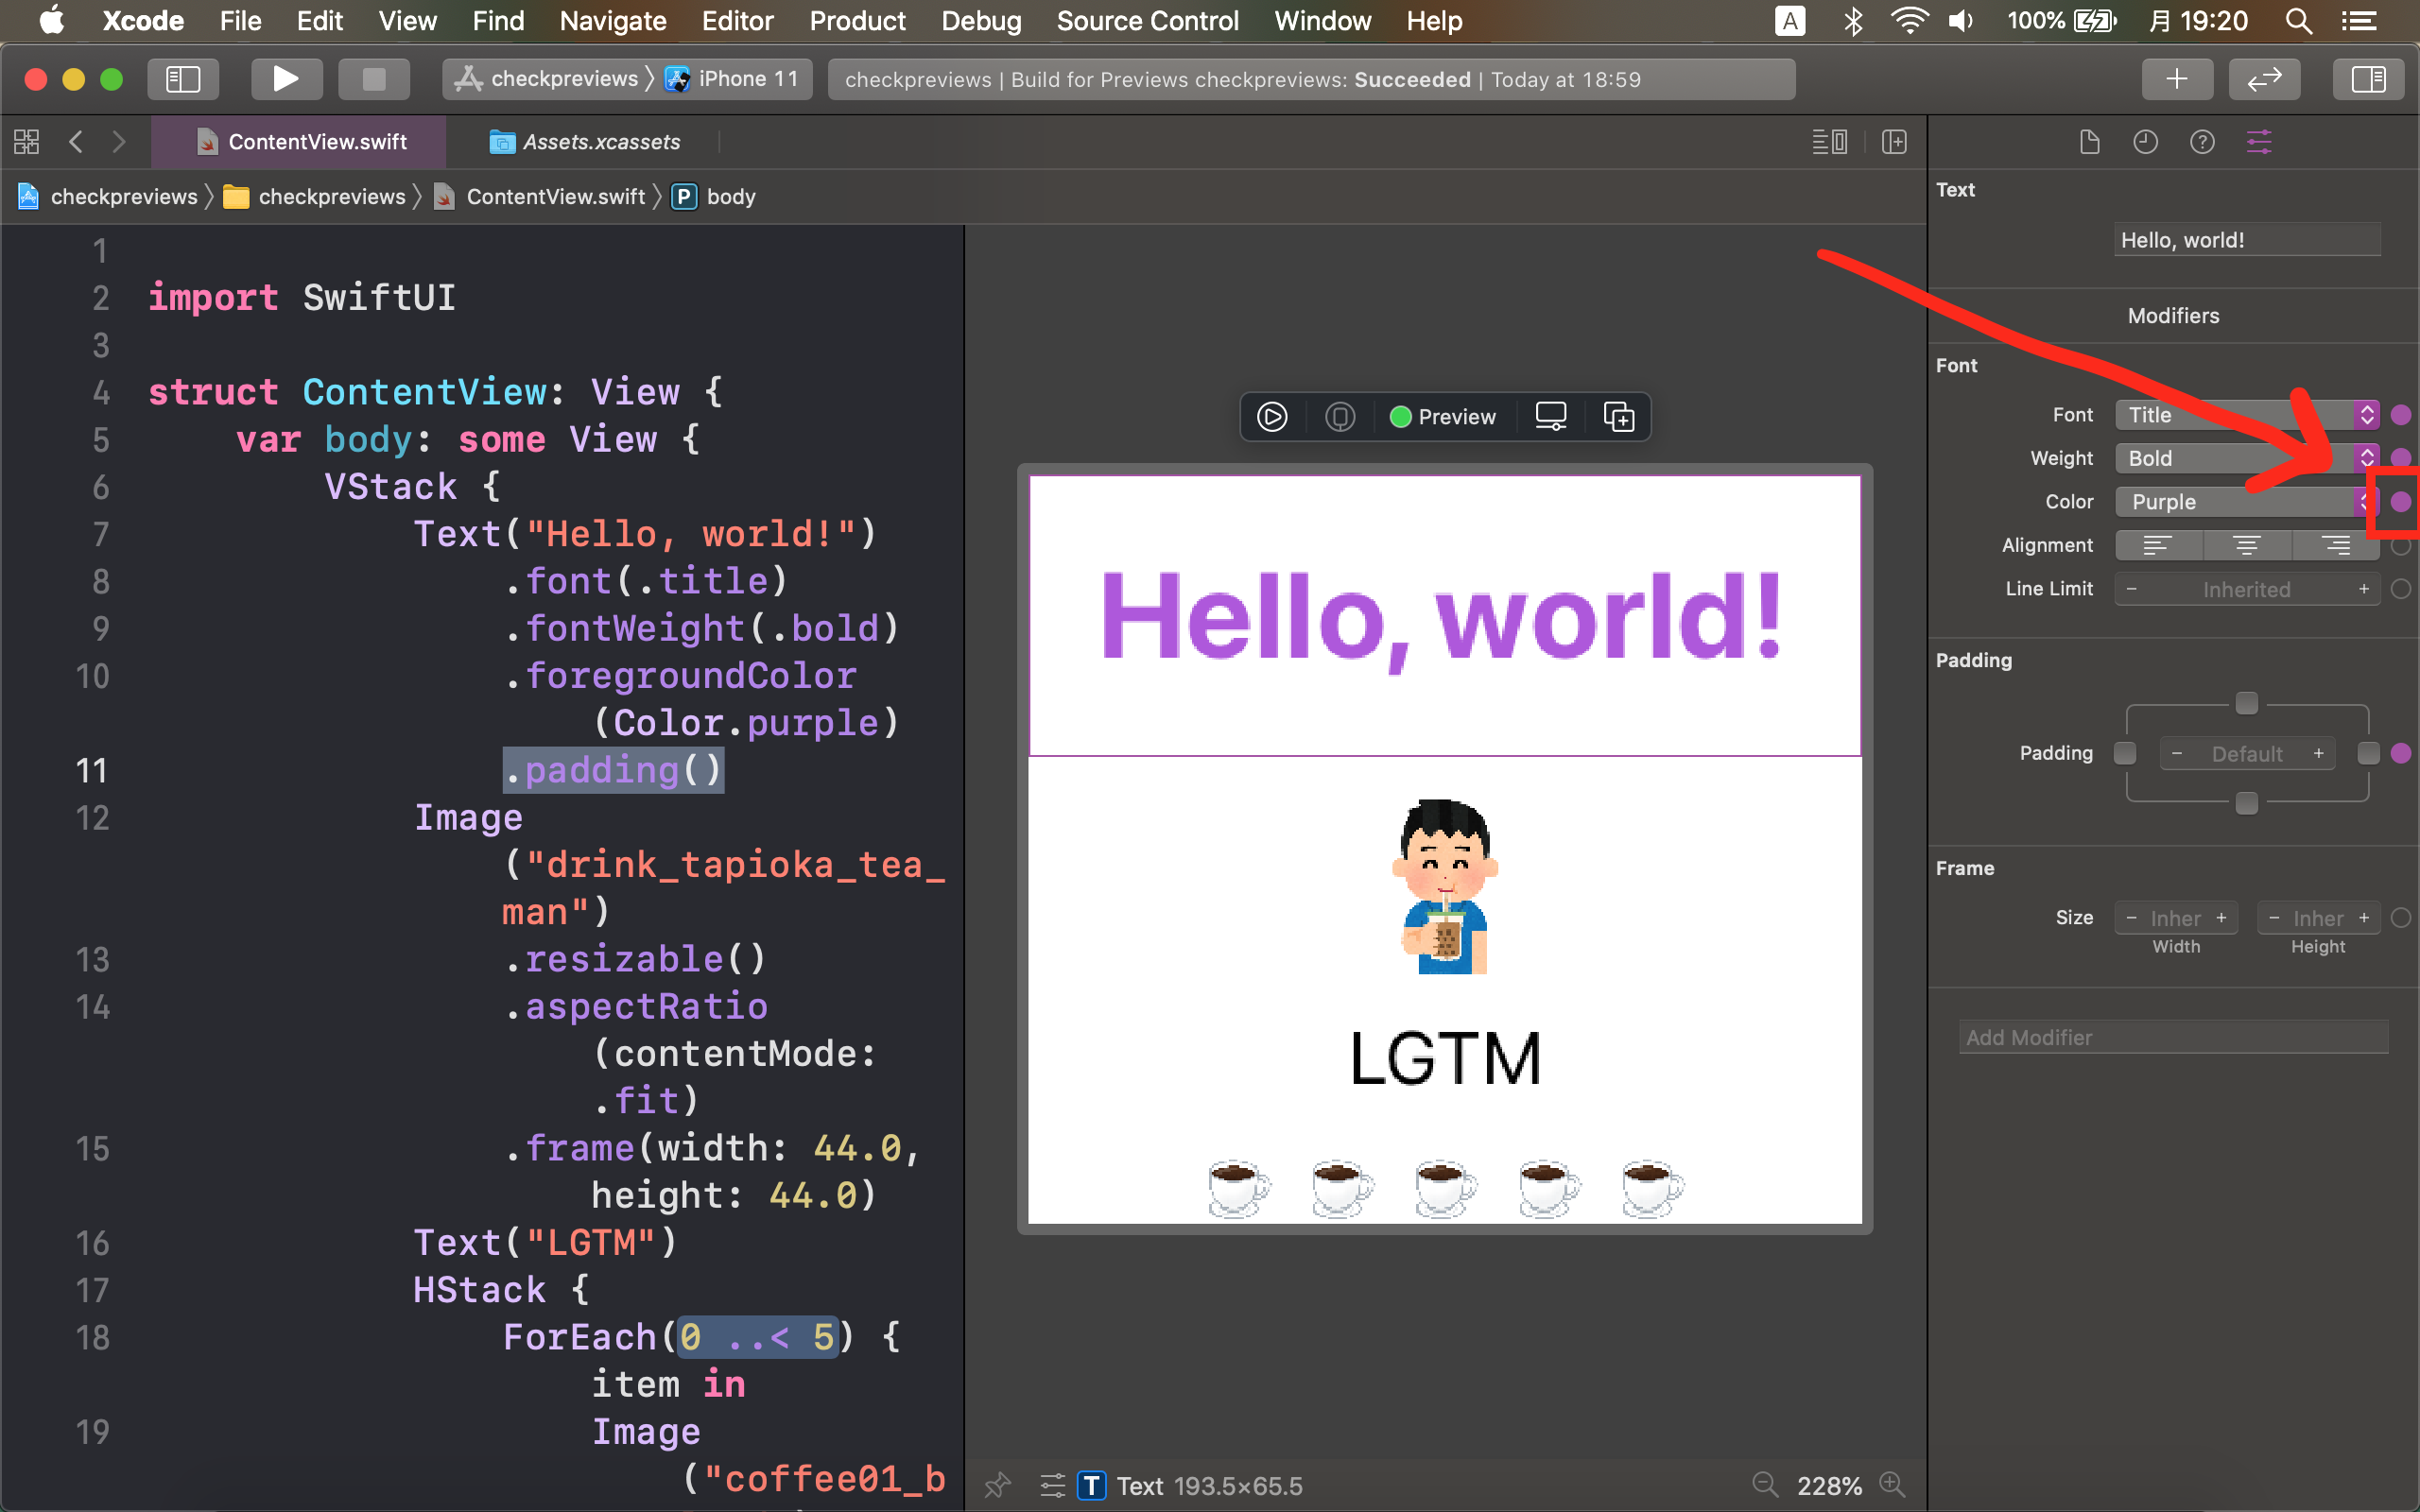Open the Editor menu
The width and height of the screenshot is (2420, 1512).
pos(737,21)
